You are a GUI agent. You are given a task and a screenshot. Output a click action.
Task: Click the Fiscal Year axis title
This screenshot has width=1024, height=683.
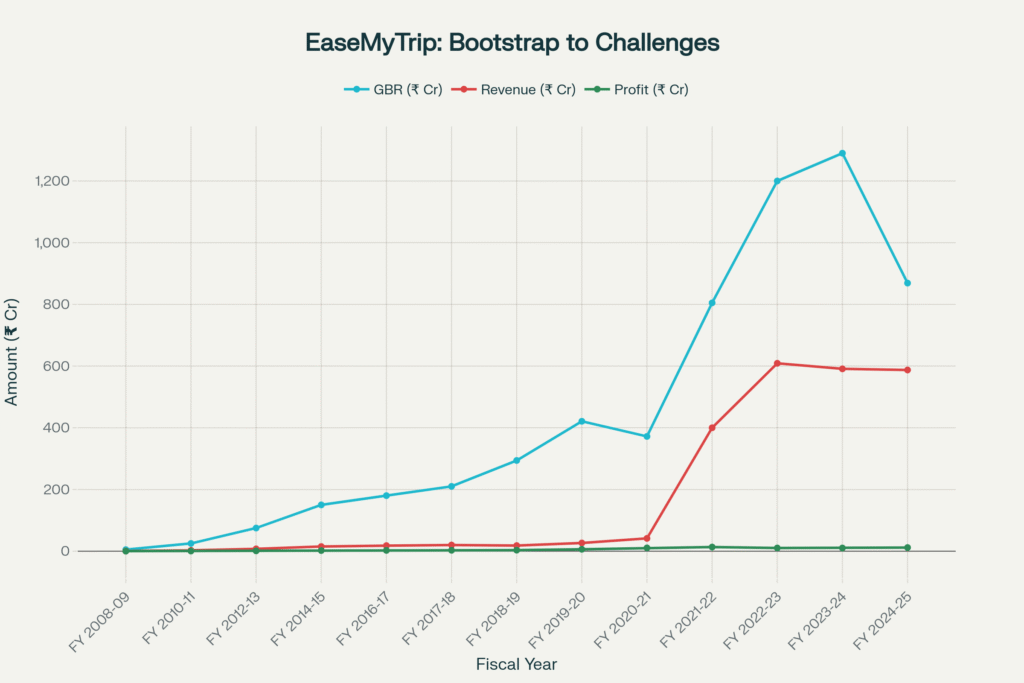point(516,664)
